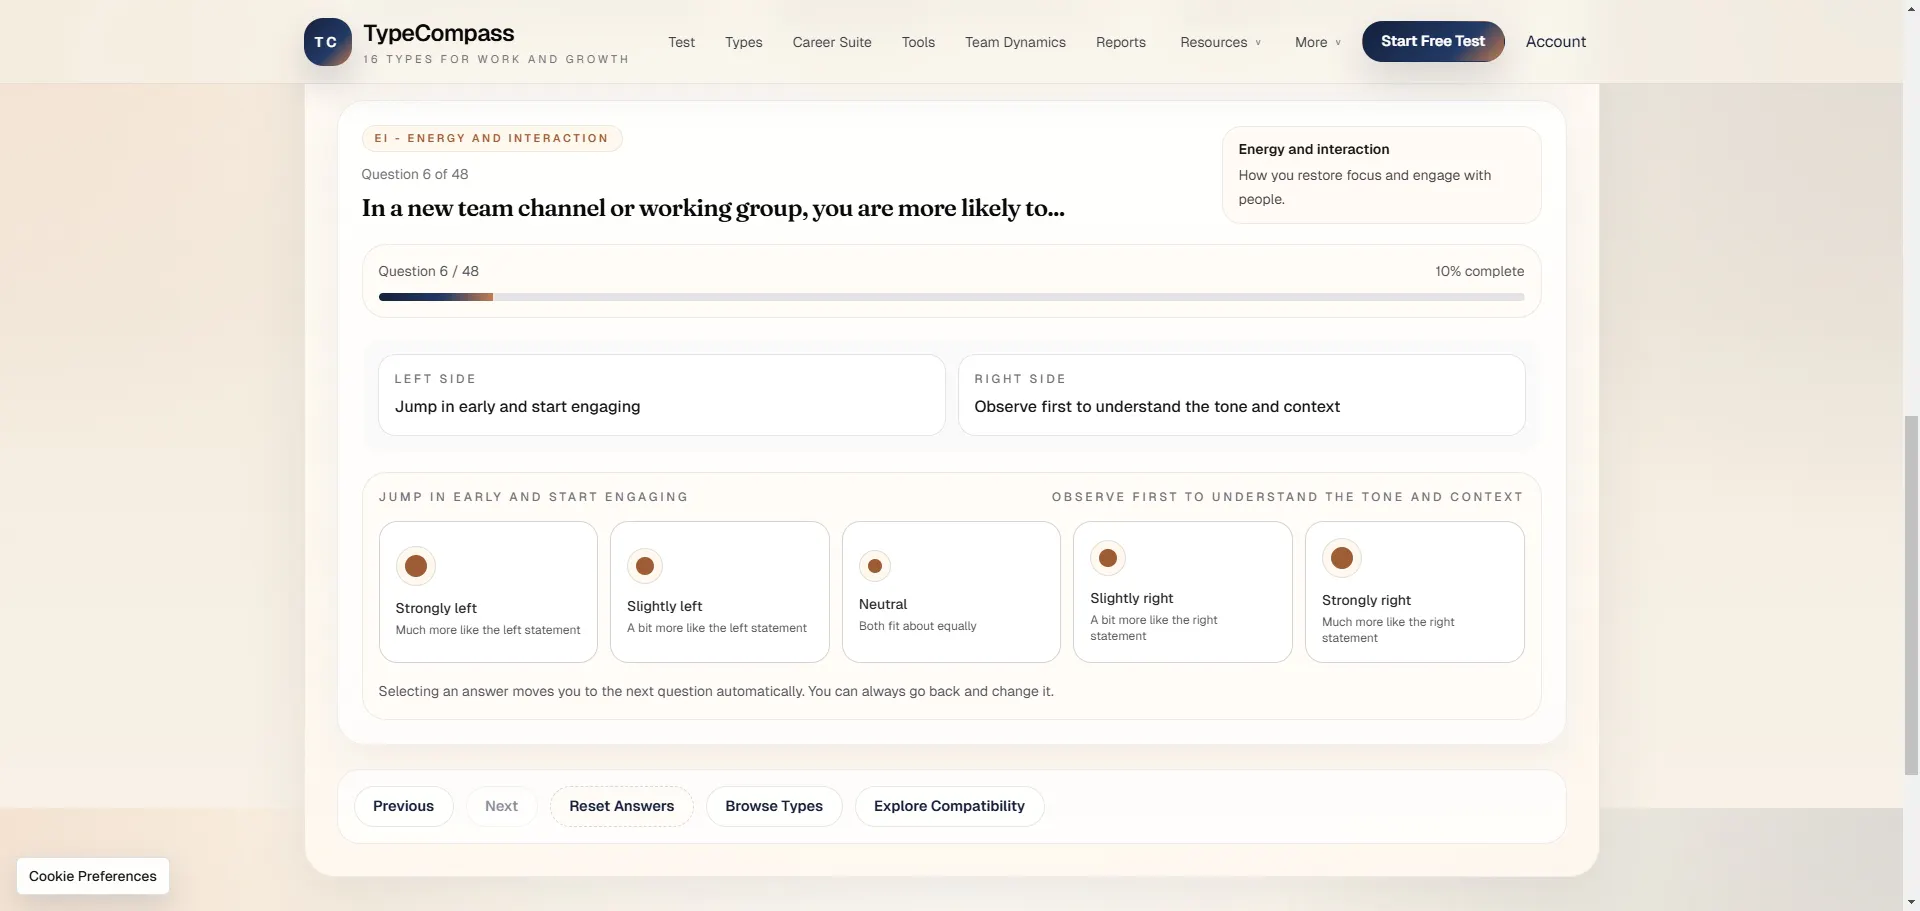Go to Types in navigation
Screen dimensions: 1920x911
pyautogui.click(x=743, y=42)
